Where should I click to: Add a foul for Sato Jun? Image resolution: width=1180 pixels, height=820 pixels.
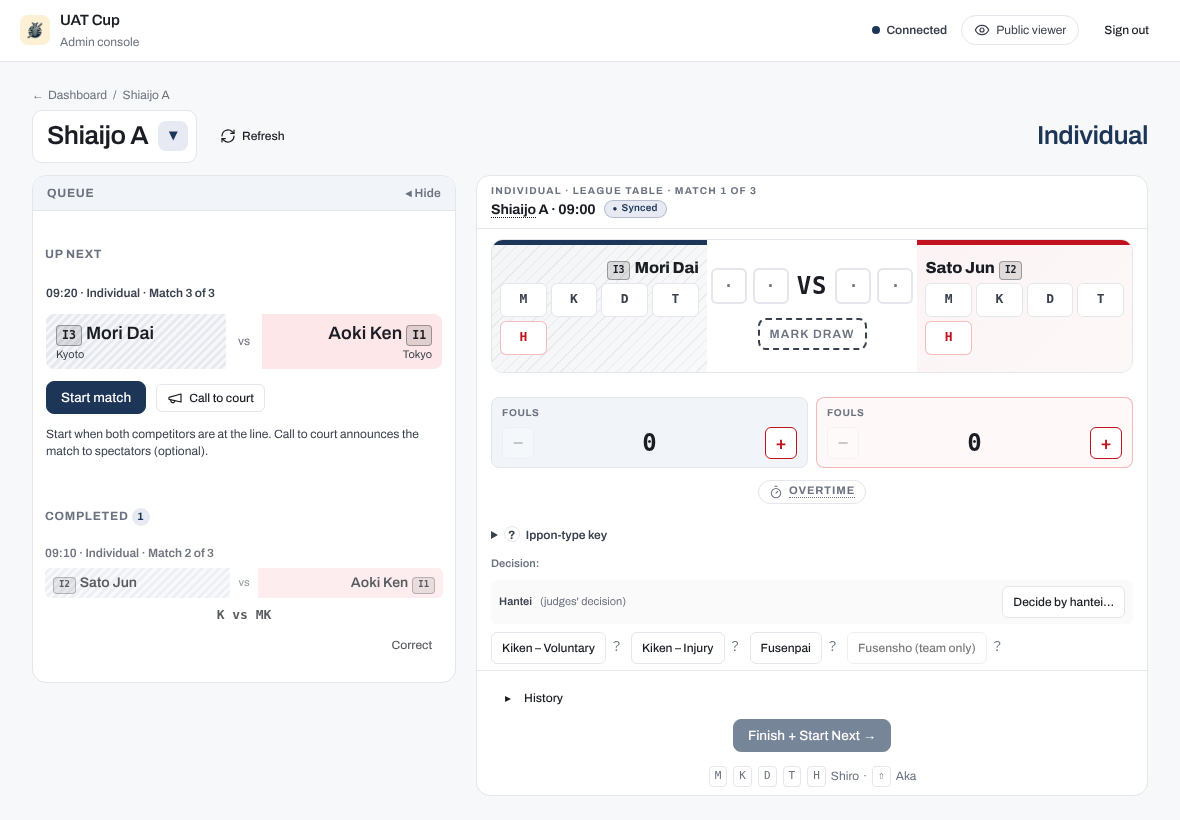[x=1105, y=443]
